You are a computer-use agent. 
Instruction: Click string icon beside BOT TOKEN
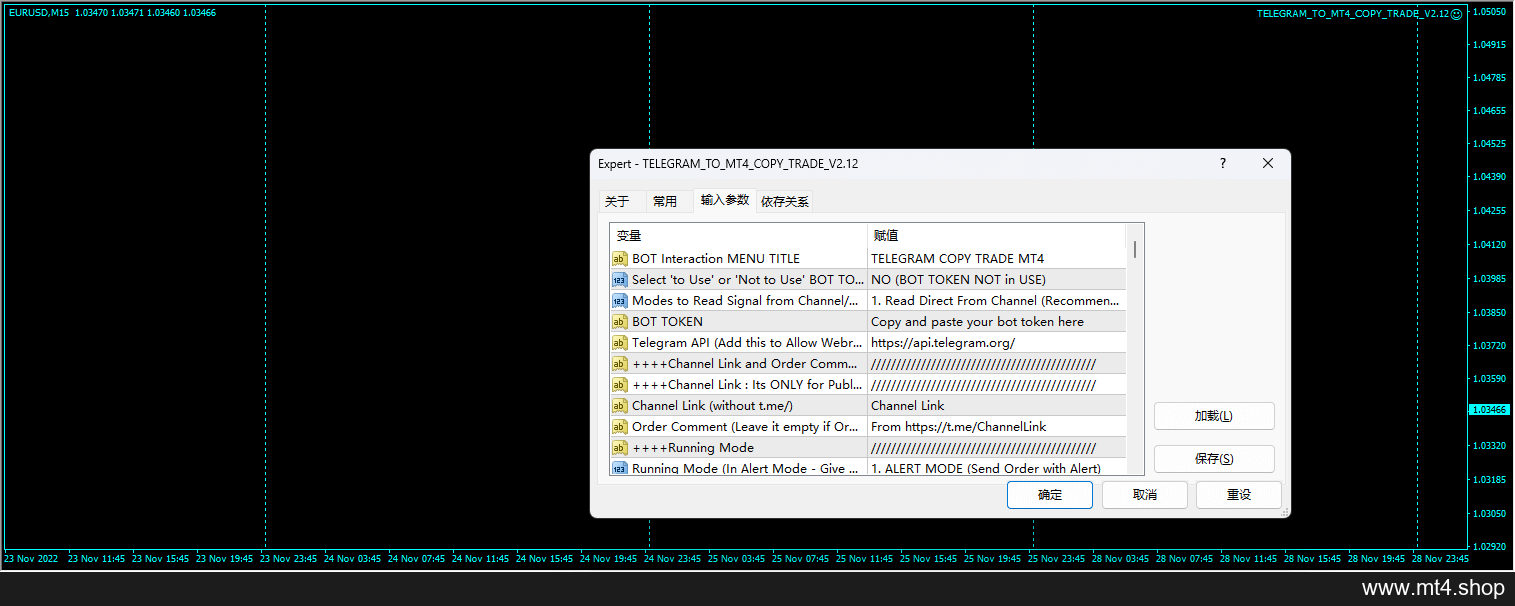(x=619, y=322)
